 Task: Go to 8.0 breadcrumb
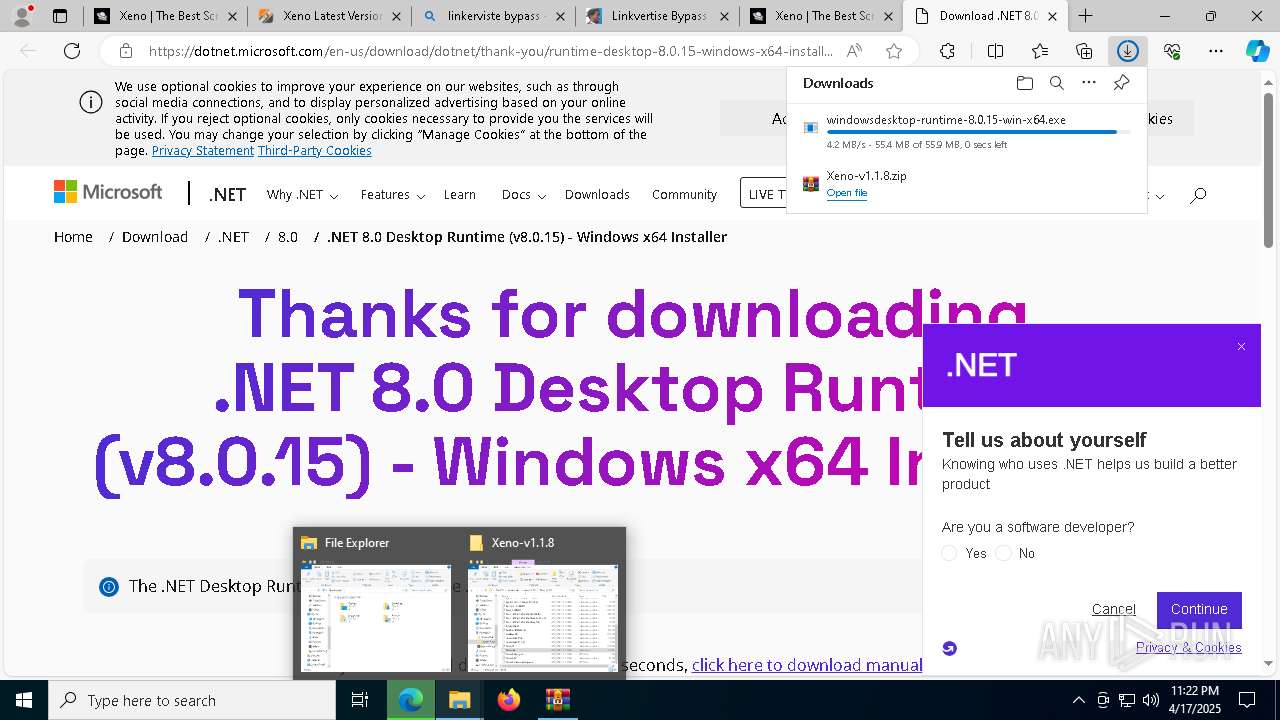pos(288,237)
